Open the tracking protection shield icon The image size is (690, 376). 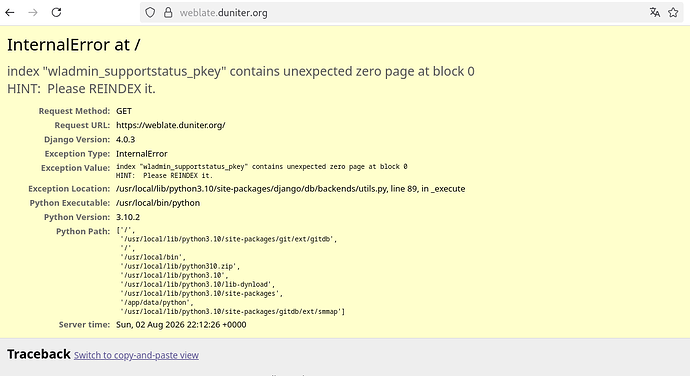[150, 13]
